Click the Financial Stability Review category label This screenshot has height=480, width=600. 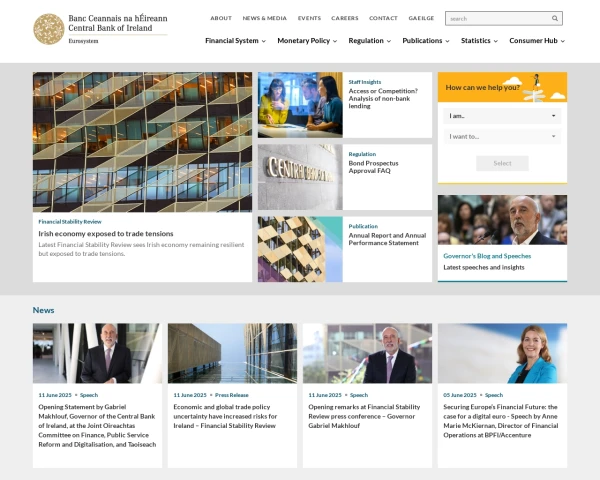pyautogui.click(x=70, y=222)
